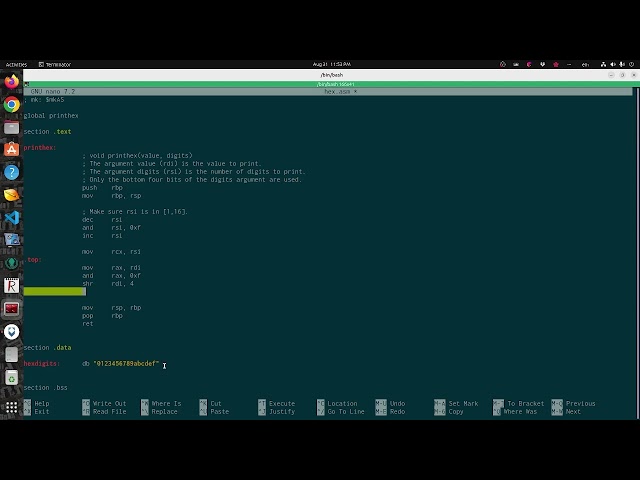The height and width of the screenshot is (480, 640).
Task: Select the red Terminator icon in the dock
Action: pyautogui.click(x=11, y=309)
